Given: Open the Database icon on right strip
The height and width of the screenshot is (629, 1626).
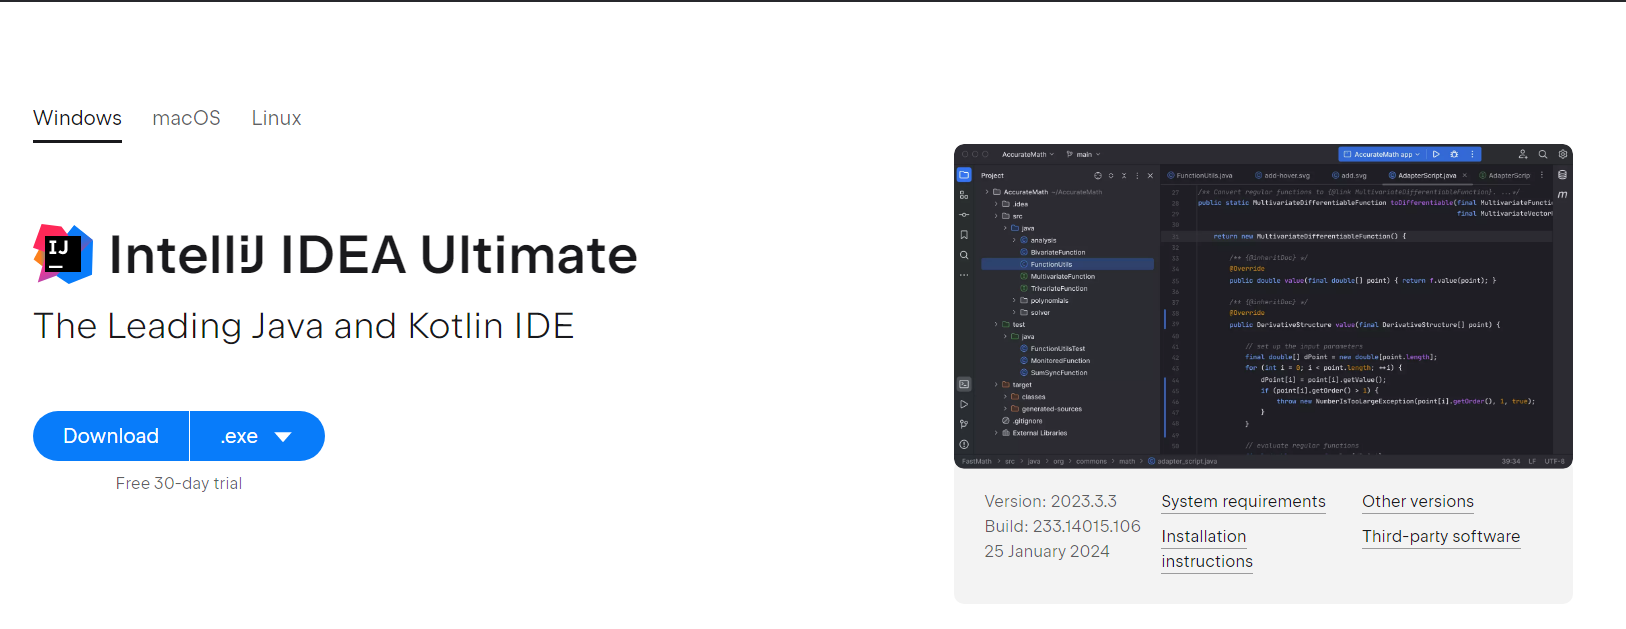Looking at the screenshot, I should (1562, 175).
